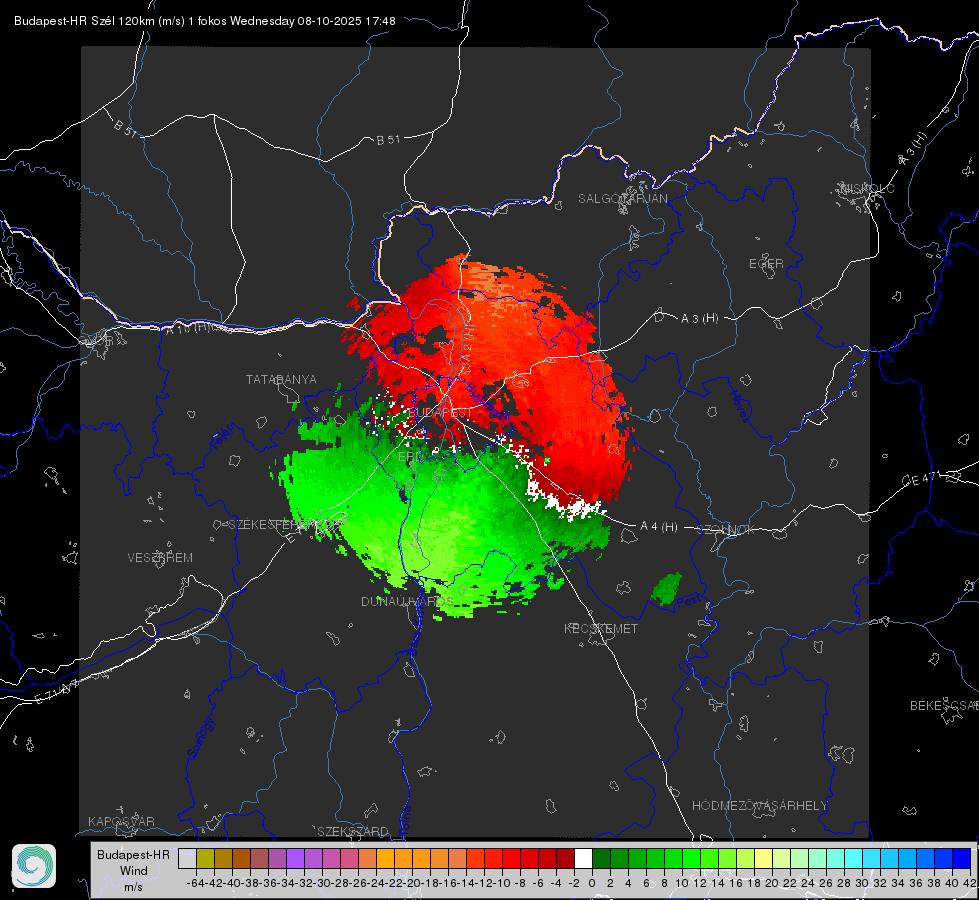The image size is (979, 900).
Task: Click the ÉRD label south of Budapest
Action: (410, 457)
